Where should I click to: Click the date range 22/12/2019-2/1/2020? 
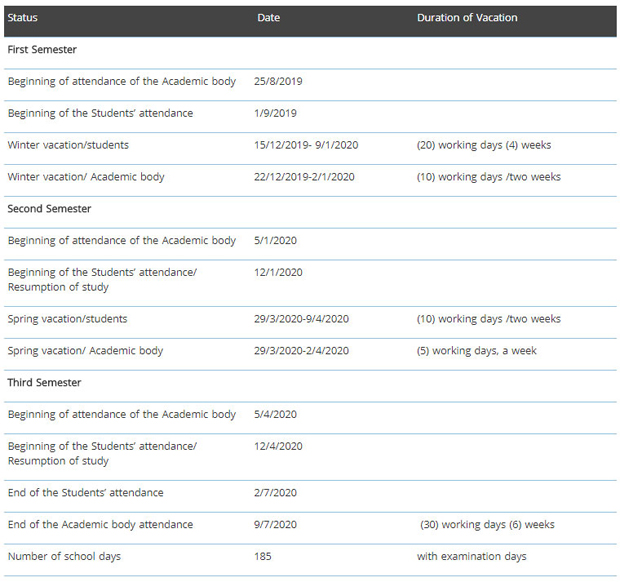click(x=304, y=177)
